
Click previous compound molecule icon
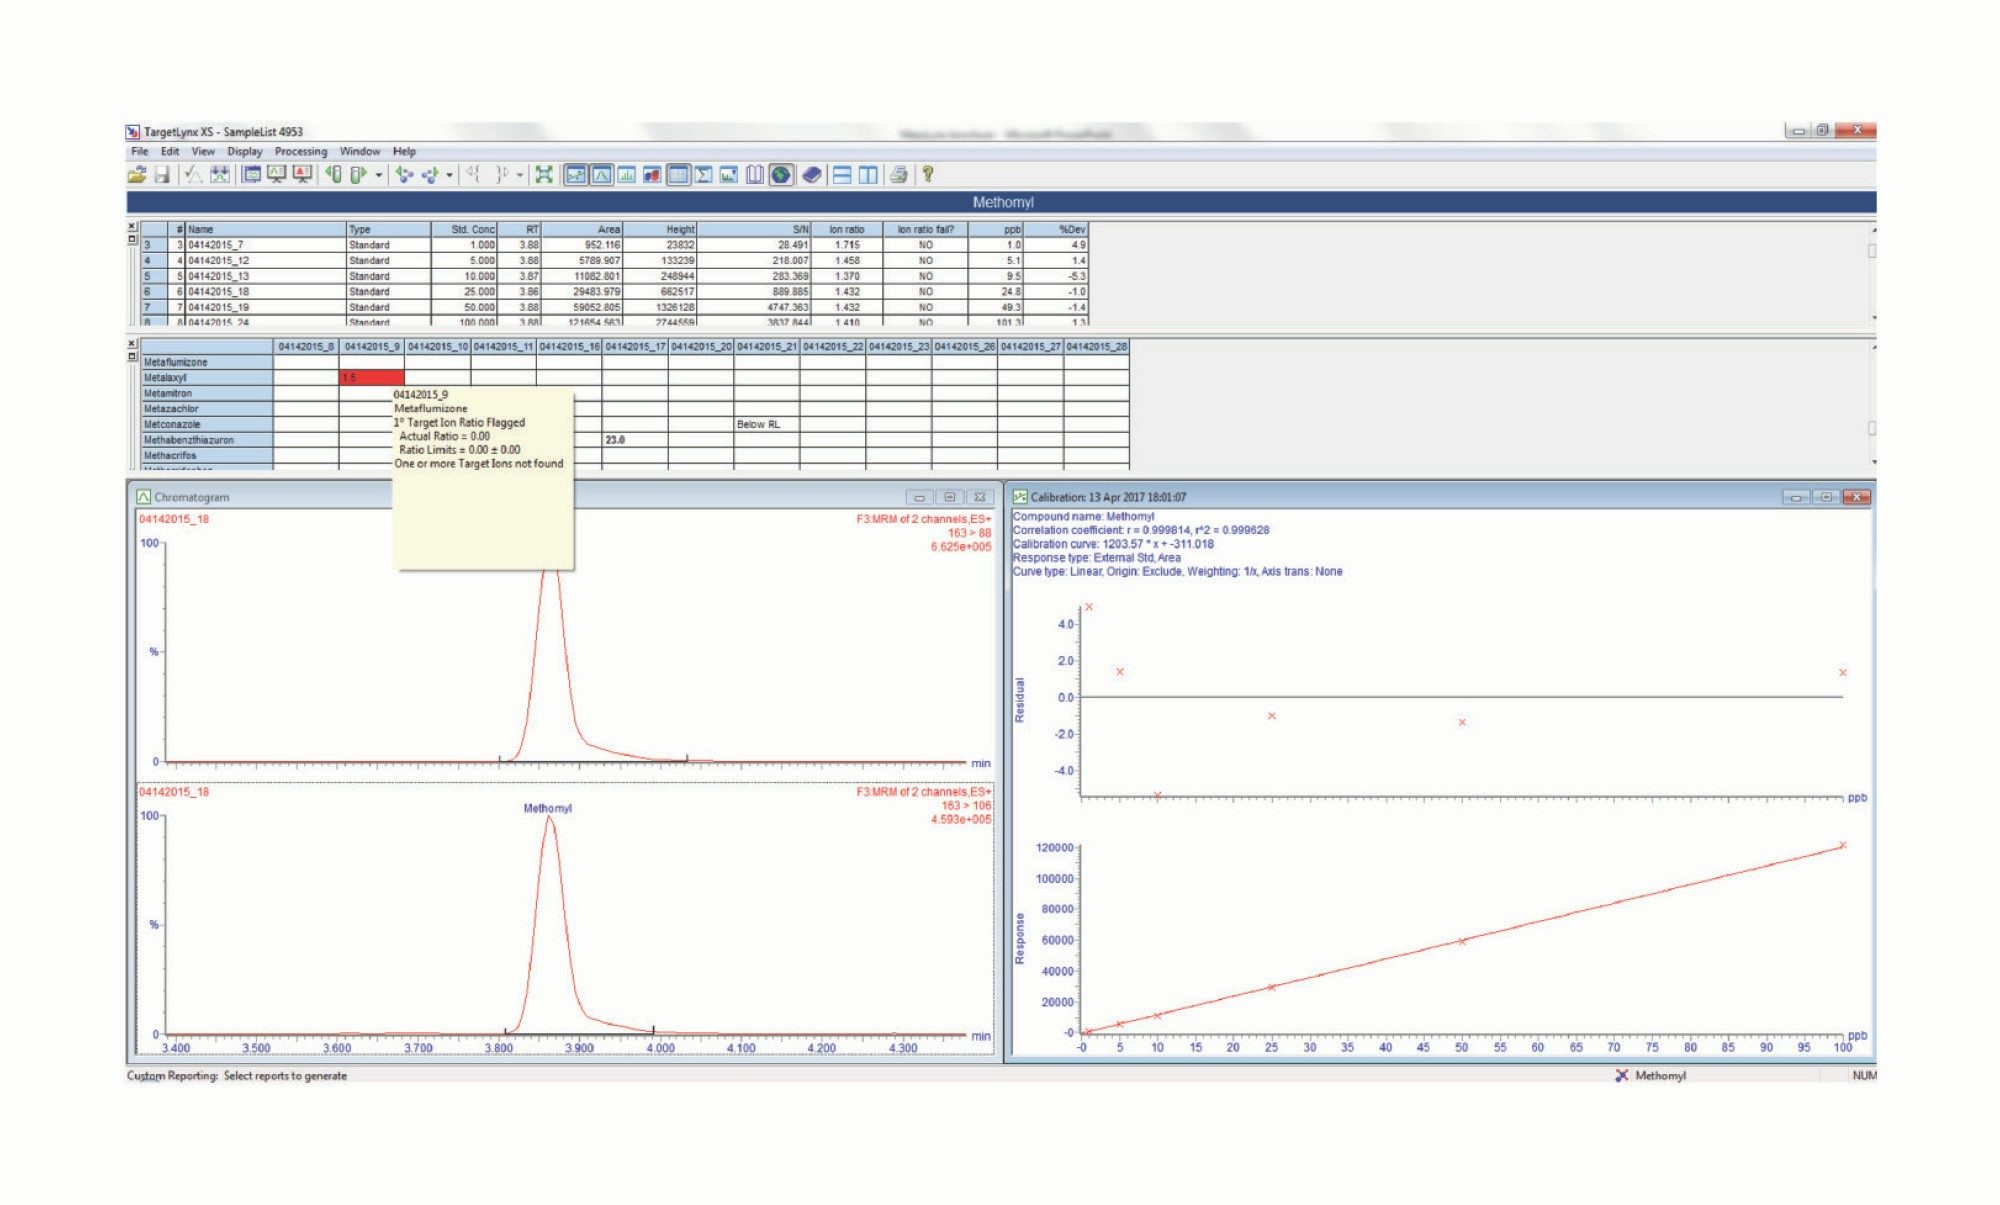404,175
